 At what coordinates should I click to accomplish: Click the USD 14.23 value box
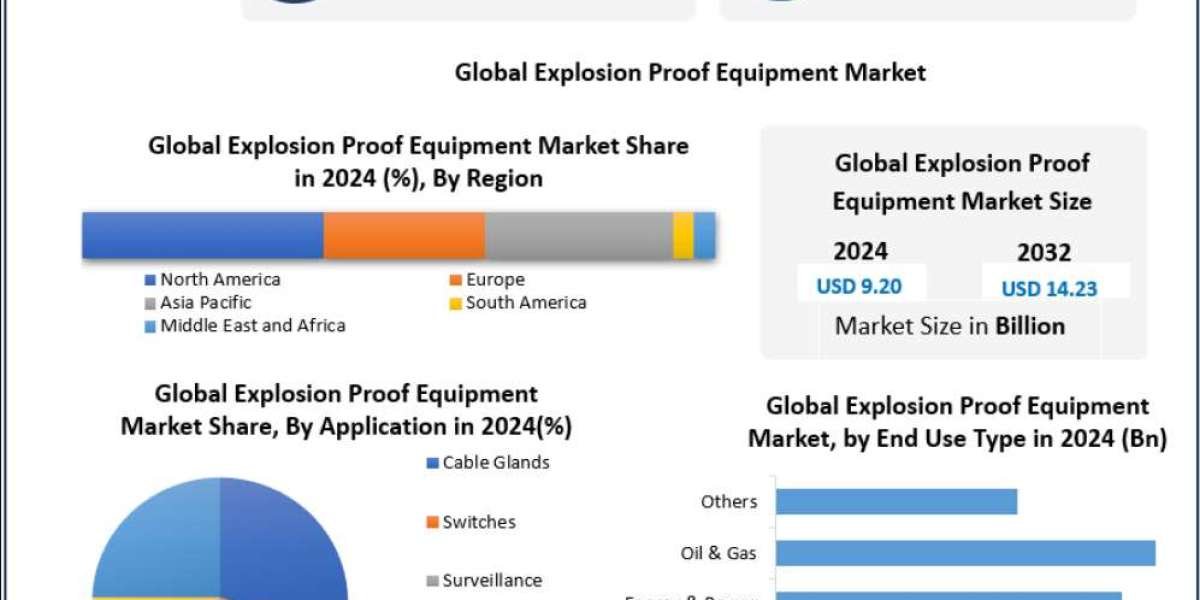[x=1051, y=288]
